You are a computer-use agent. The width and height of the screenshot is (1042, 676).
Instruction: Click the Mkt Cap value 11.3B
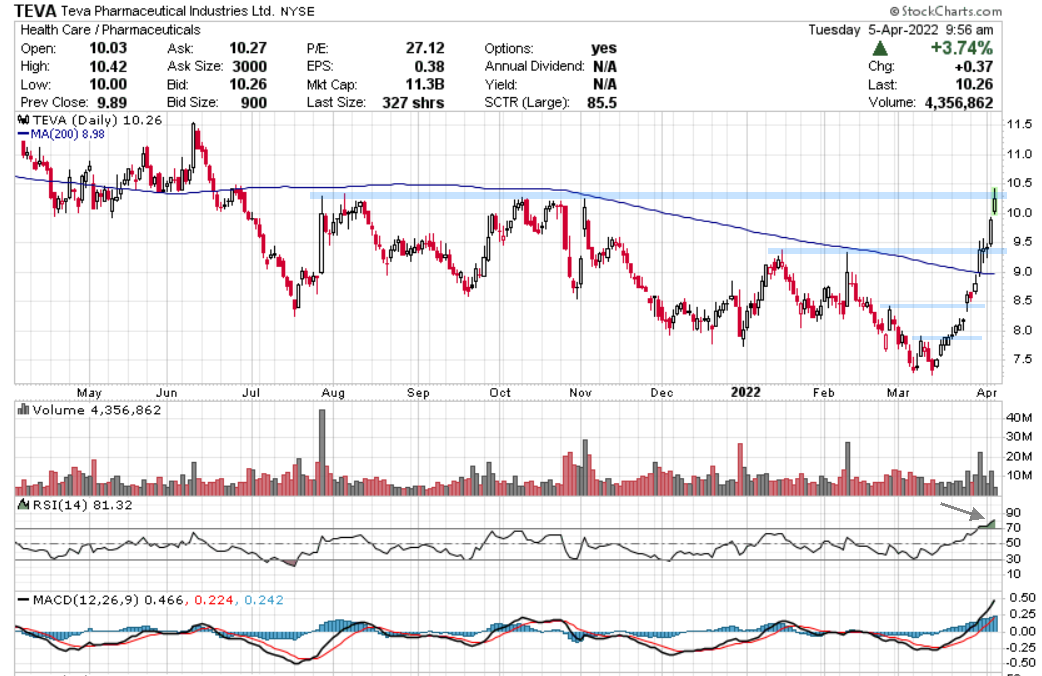(x=426, y=84)
